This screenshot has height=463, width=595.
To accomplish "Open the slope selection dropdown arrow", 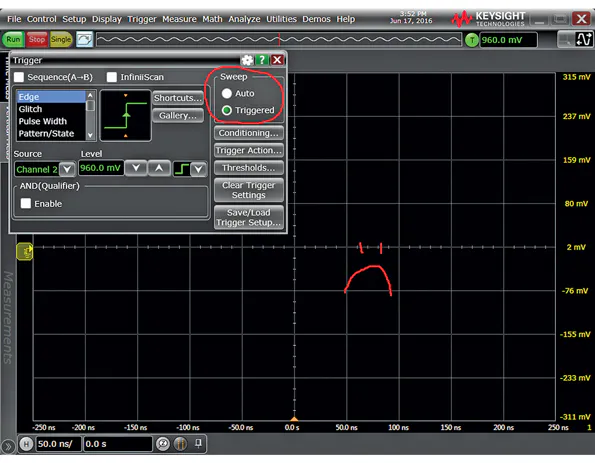I will (x=198, y=169).
